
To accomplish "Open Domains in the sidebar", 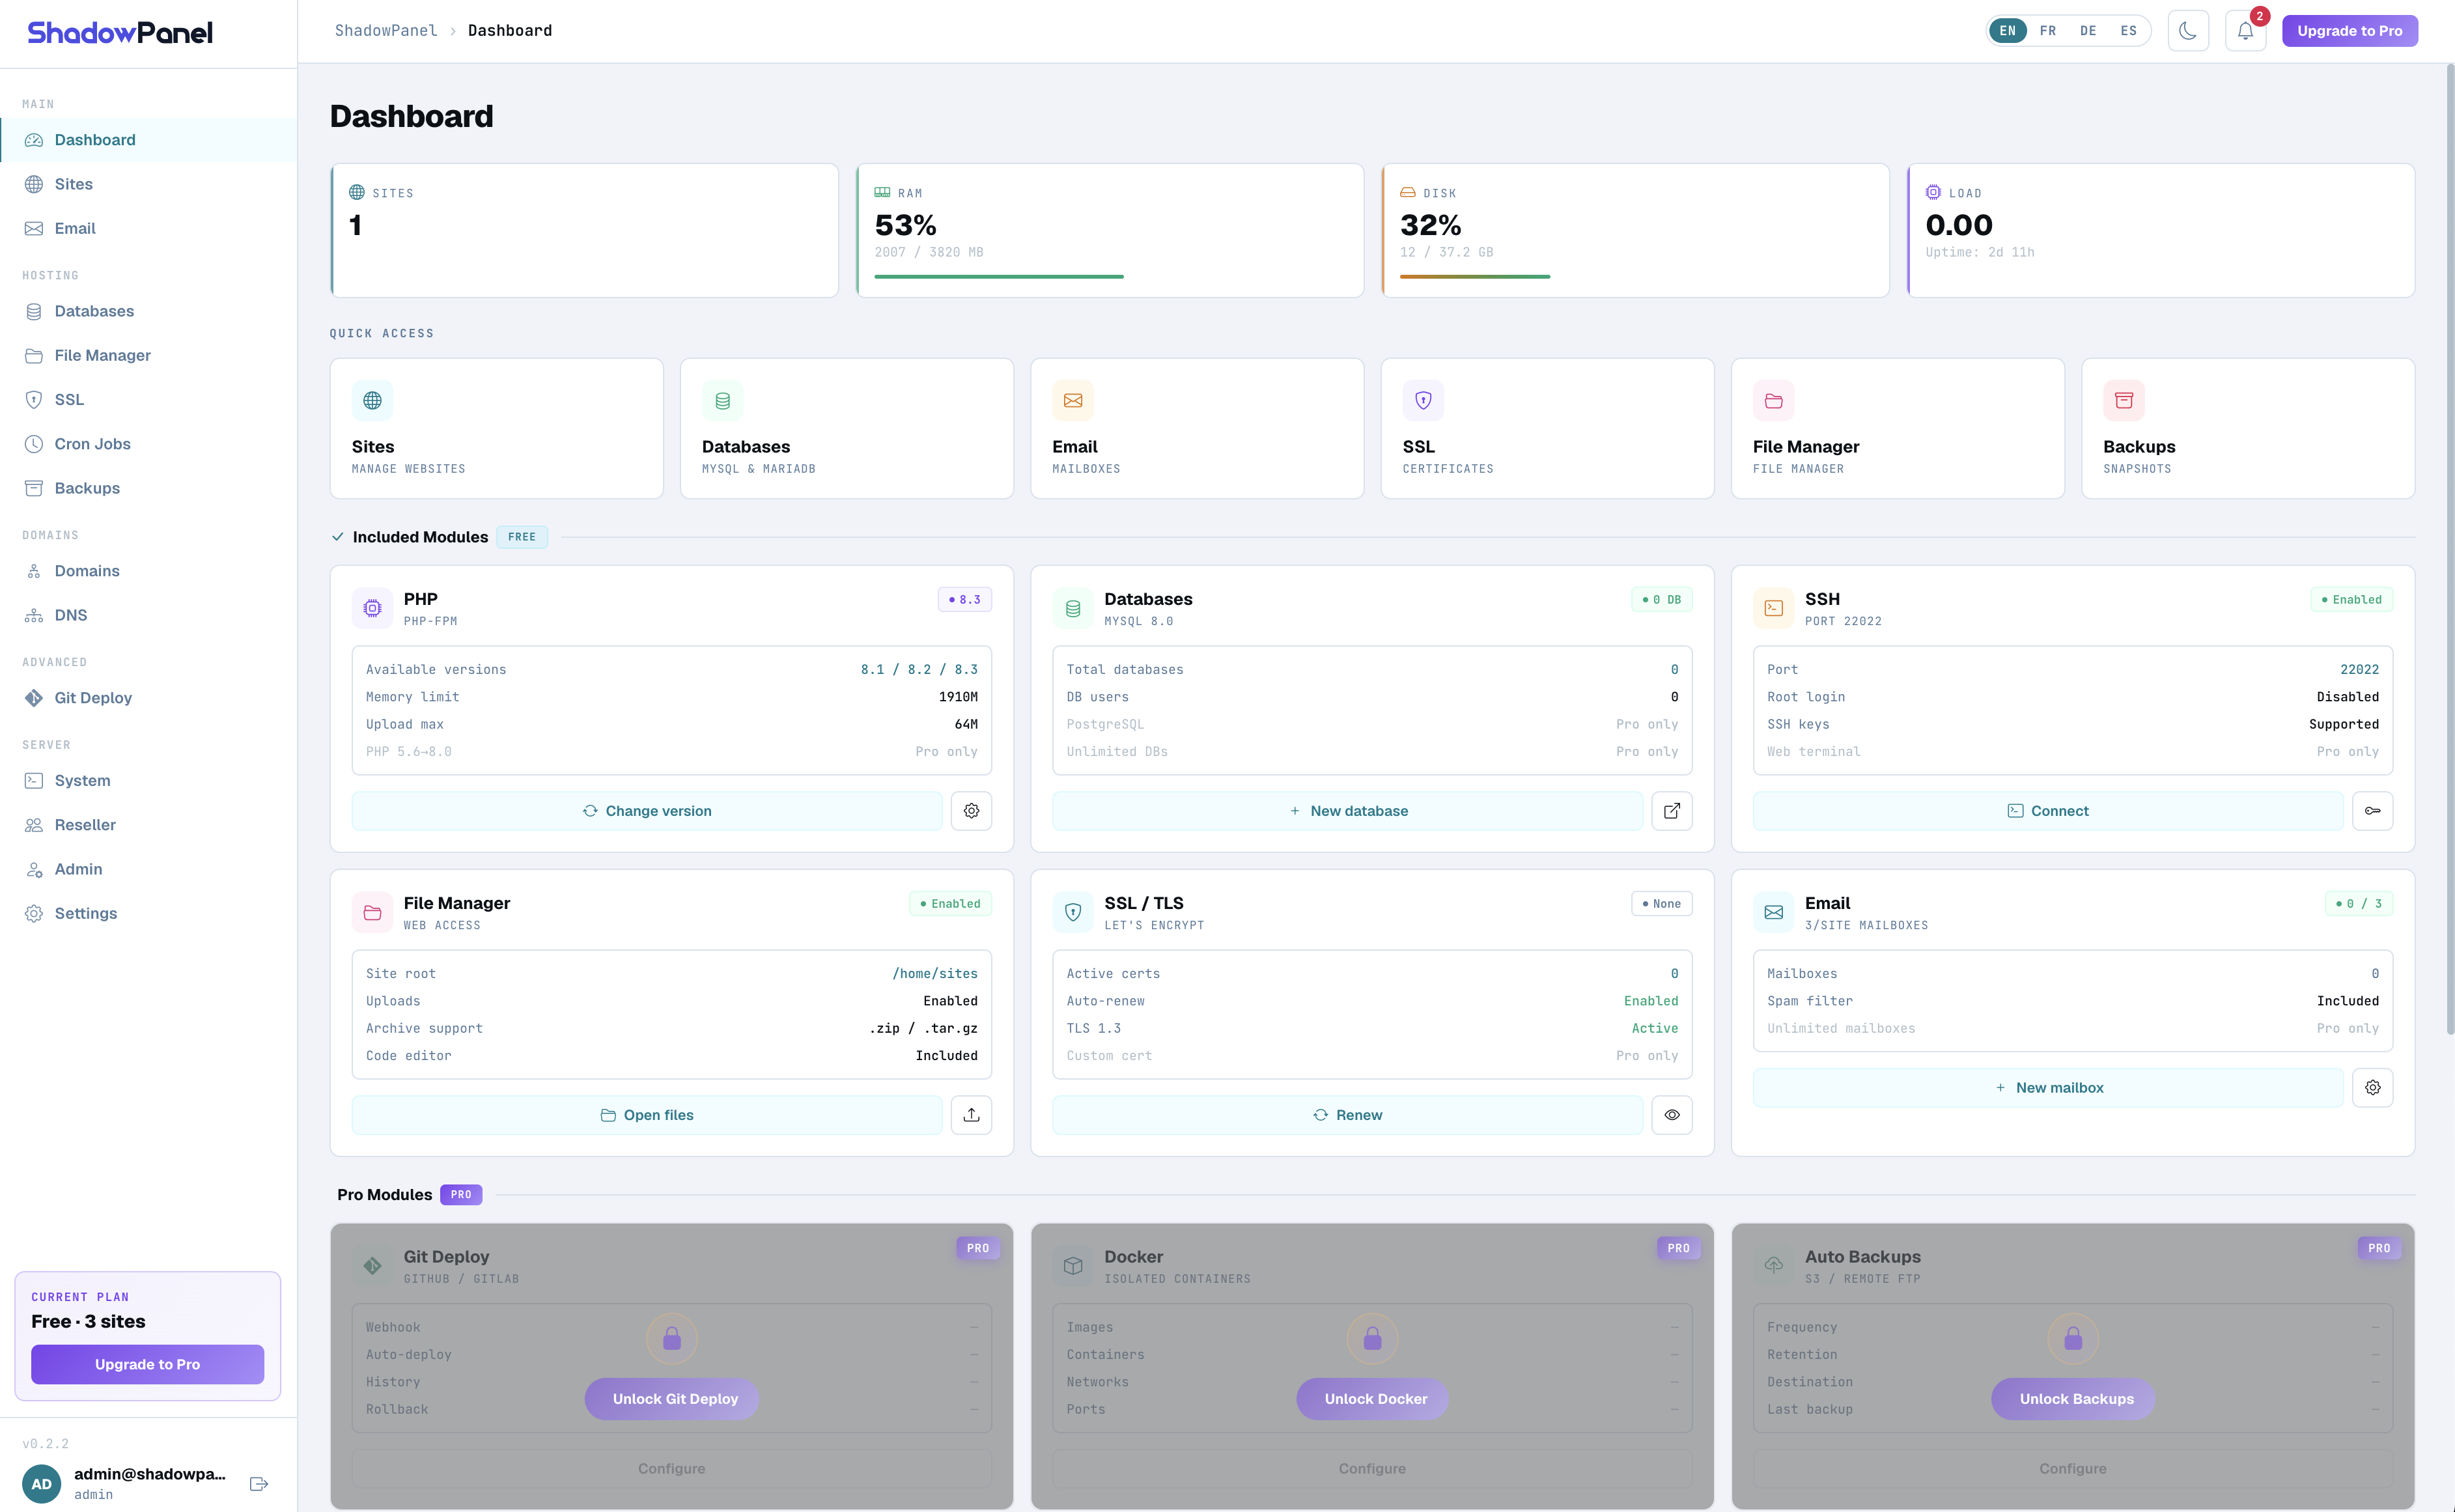I will point(148,571).
